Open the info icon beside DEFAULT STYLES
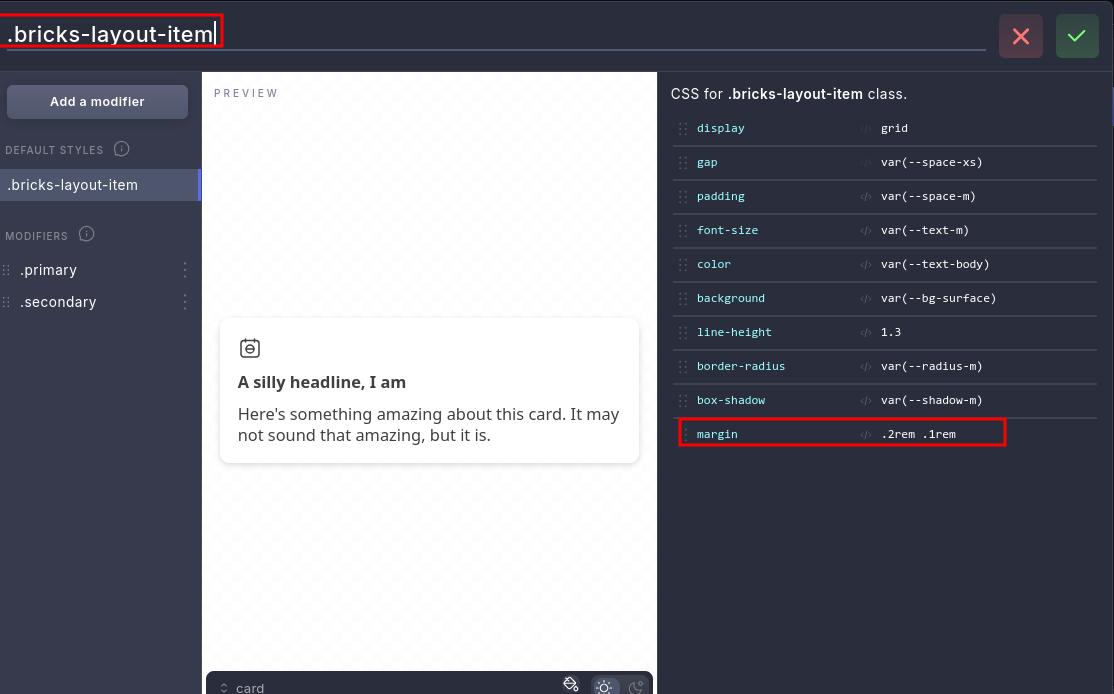The height and width of the screenshot is (694, 1114). 121,149
